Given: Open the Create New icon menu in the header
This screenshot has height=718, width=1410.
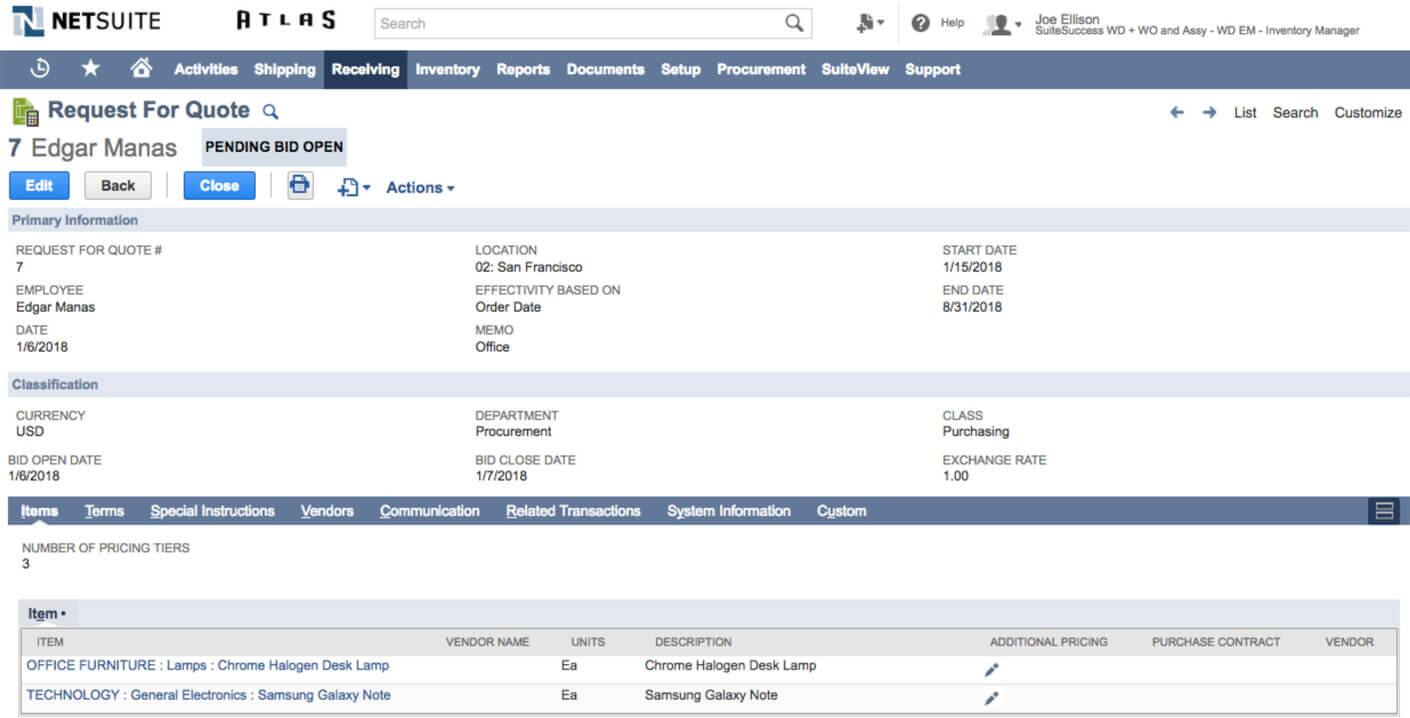Looking at the screenshot, I should pos(870,23).
